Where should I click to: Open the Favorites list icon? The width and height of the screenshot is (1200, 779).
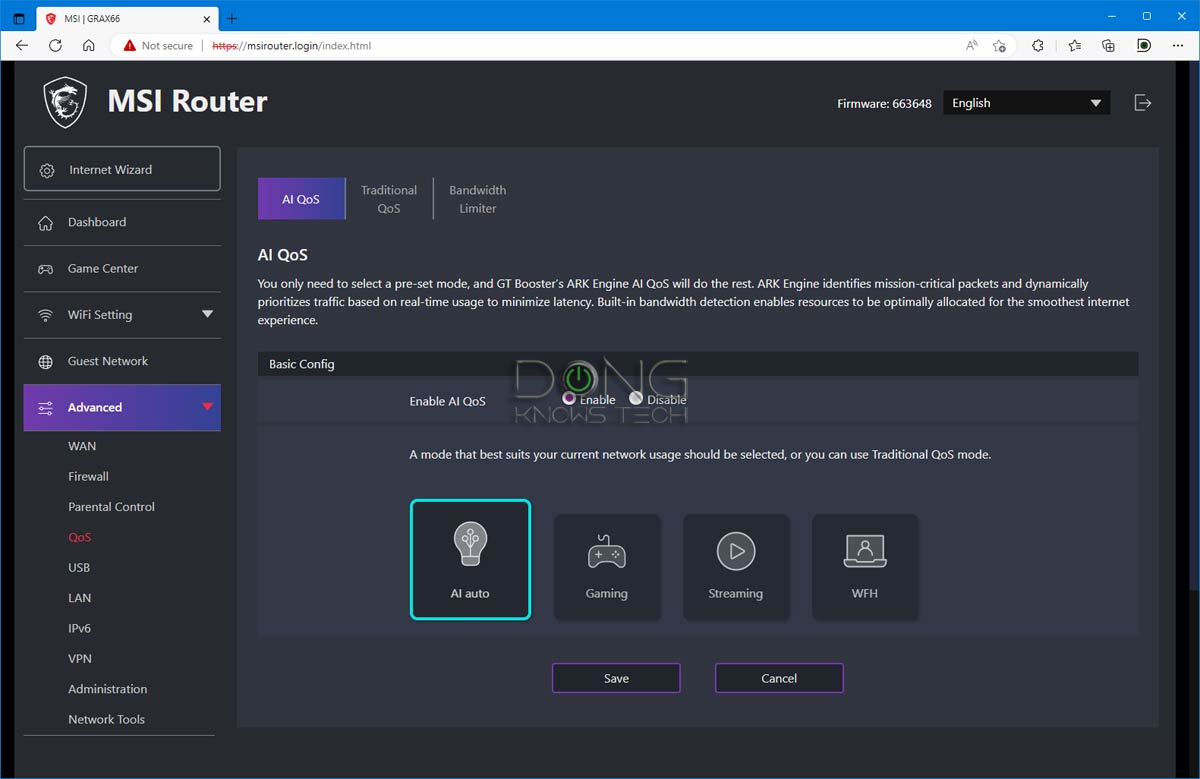(x=1074, y=45)
